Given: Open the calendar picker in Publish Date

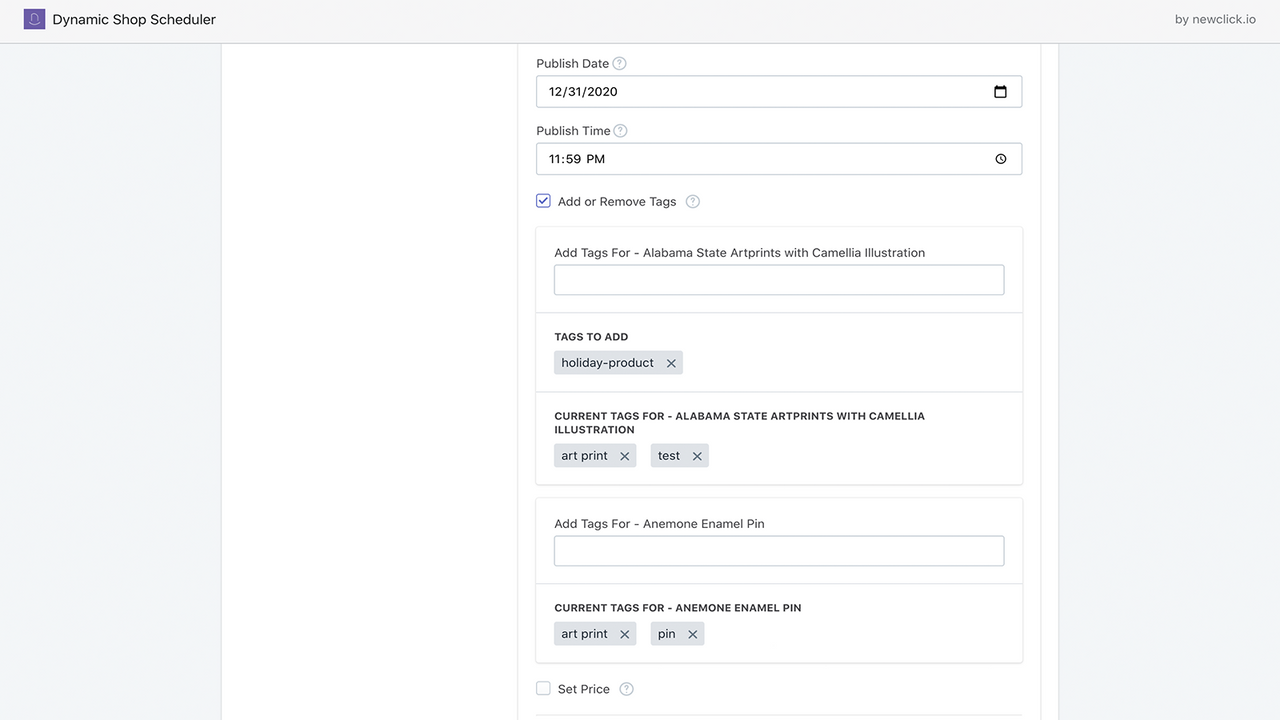Looking at the screenshot, I should click(1000, 92).
